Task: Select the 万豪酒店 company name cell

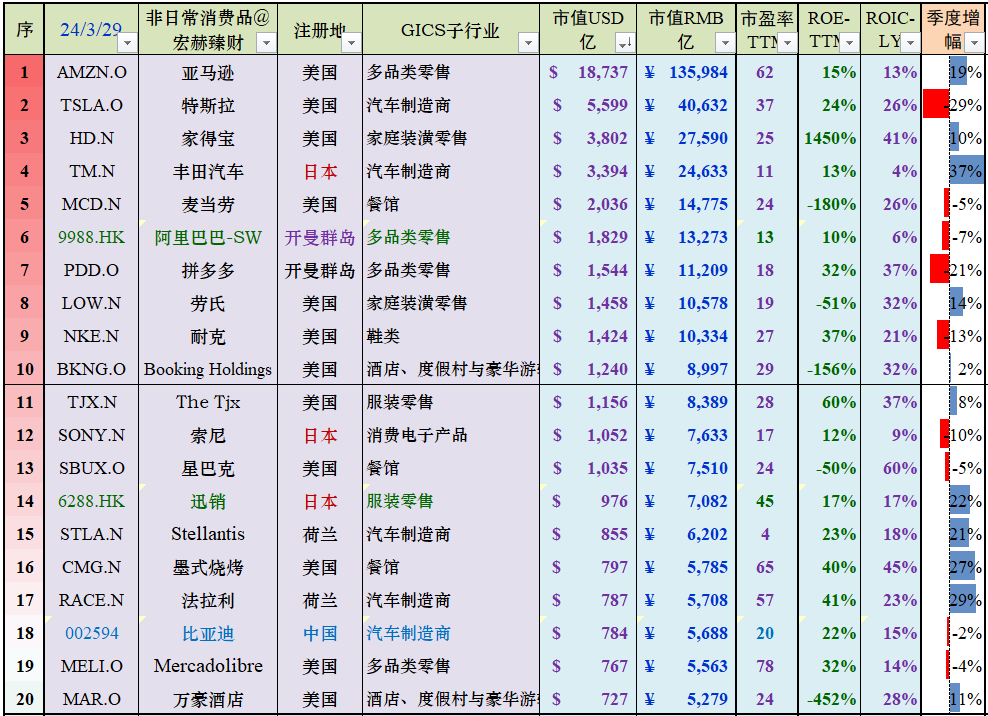Action: tap(208, 699)
